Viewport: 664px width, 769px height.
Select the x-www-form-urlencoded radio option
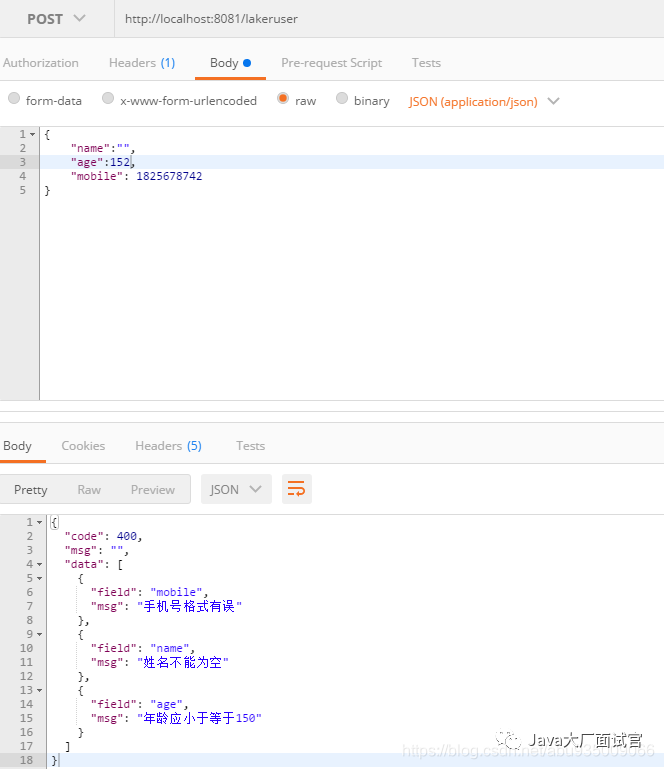108,99
